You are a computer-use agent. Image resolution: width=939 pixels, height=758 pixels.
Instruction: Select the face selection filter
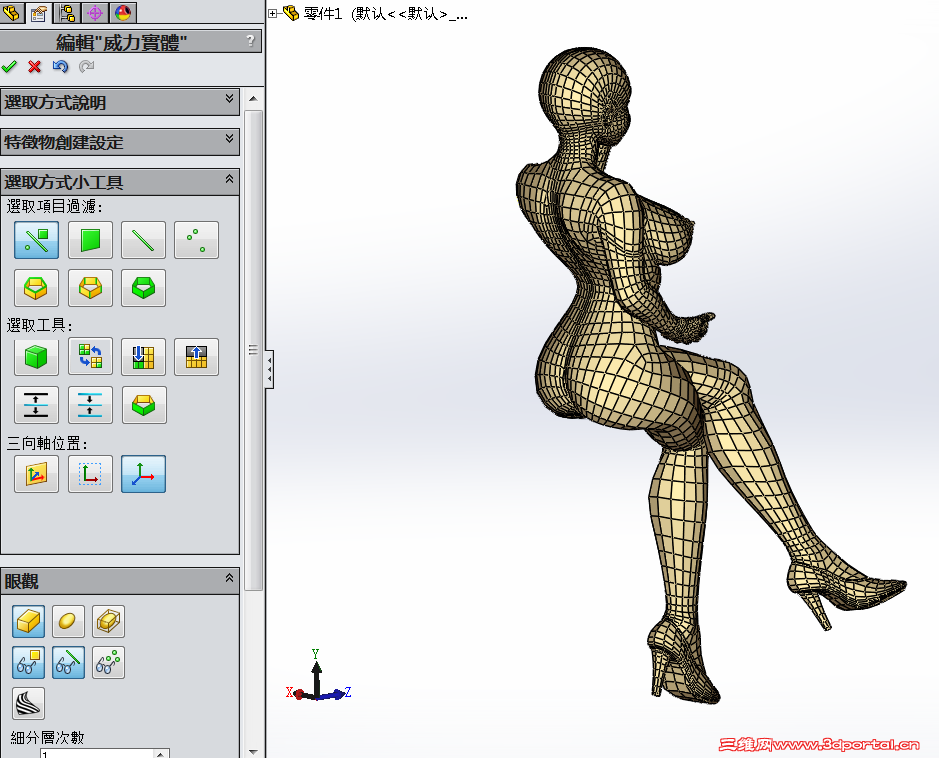pos(91,239)
